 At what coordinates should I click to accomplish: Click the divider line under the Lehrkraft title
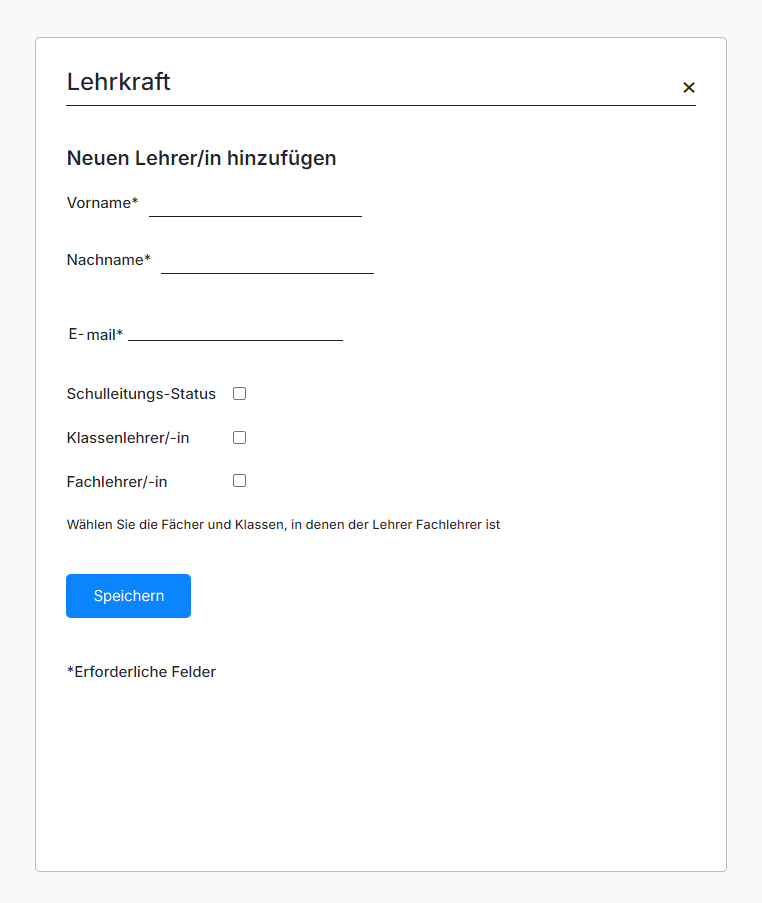pos(380,105)
